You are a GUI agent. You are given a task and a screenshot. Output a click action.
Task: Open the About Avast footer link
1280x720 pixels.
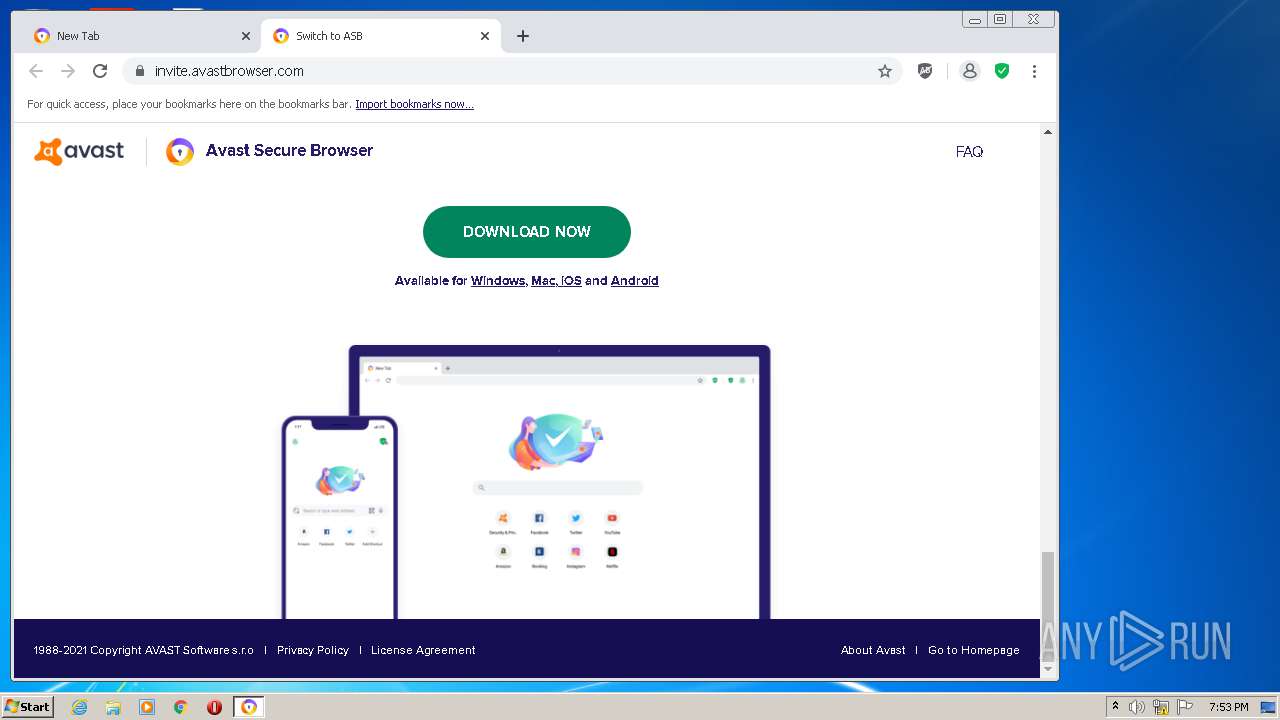(x=873, y=650)
